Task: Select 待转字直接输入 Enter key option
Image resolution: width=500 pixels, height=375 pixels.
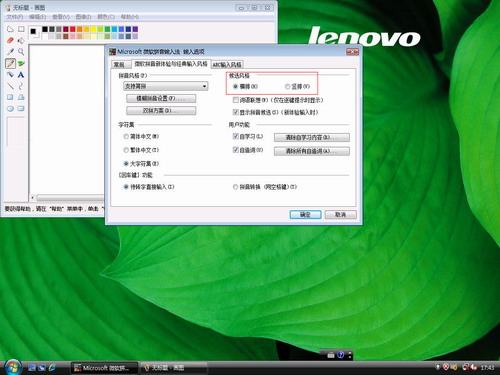Action: pos(126,187)
